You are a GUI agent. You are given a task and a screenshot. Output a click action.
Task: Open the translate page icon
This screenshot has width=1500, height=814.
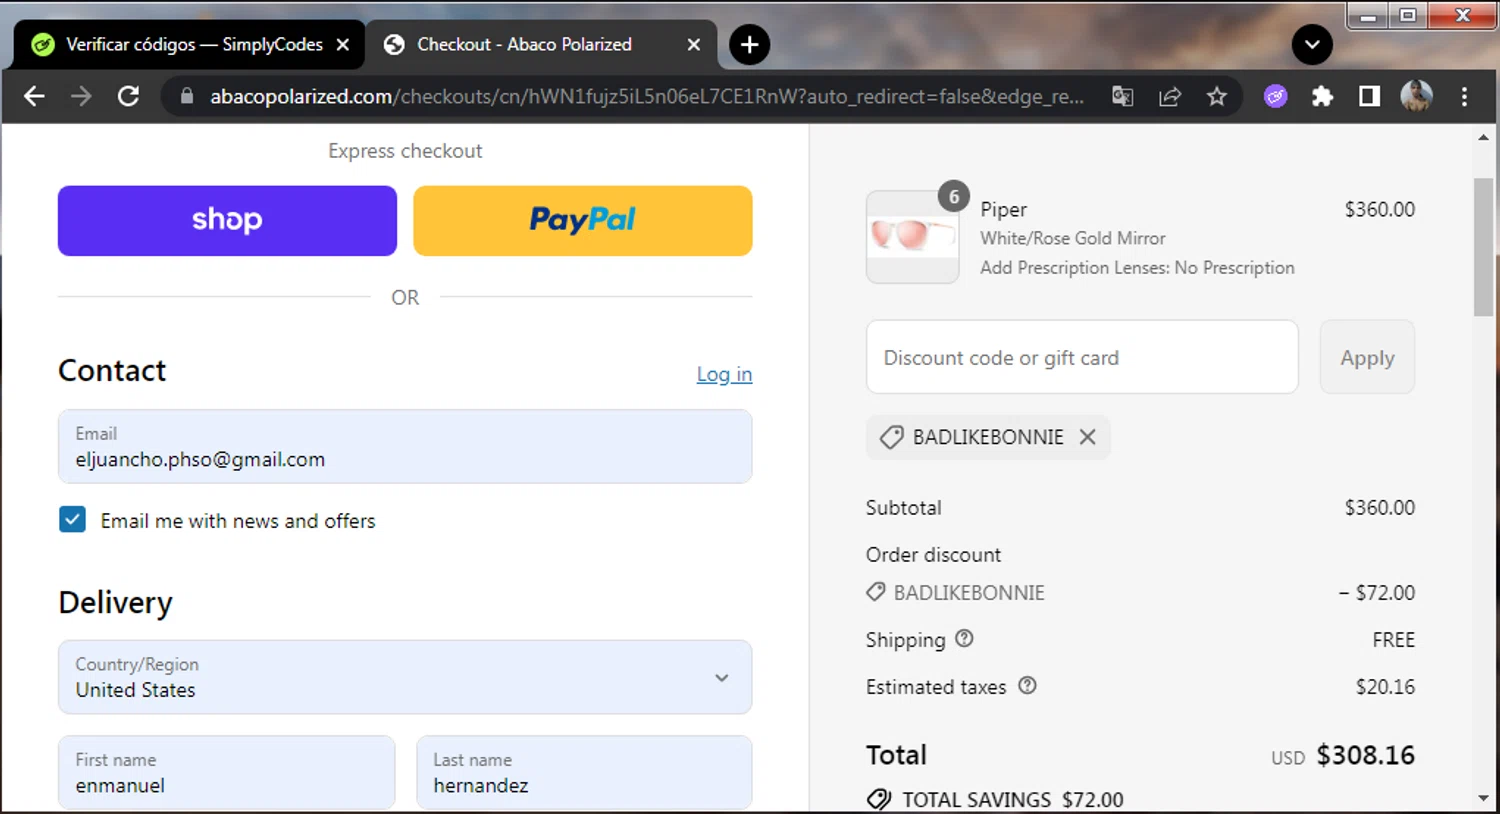pos(1123,96)
